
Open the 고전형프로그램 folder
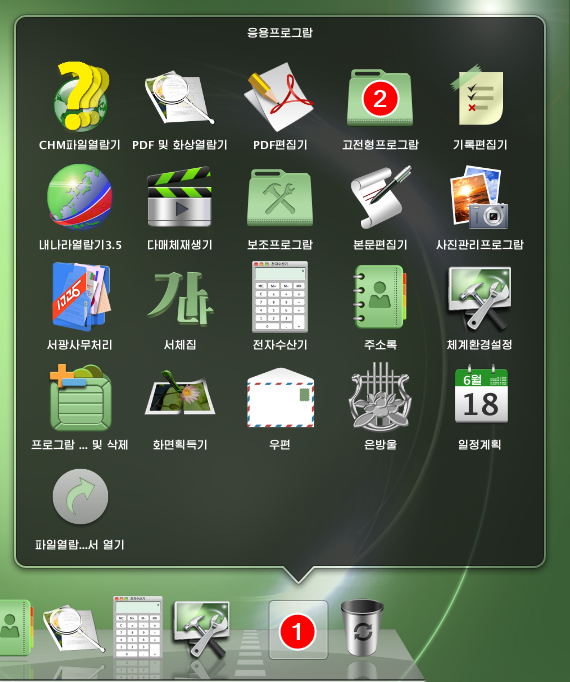coord(380,97)
